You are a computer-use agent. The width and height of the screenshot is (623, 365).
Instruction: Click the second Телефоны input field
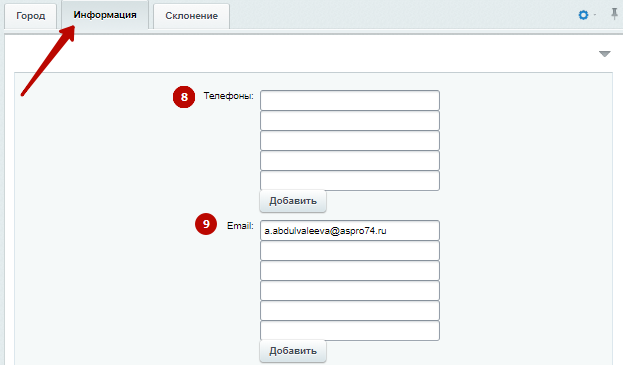click(x=350, y=120)
